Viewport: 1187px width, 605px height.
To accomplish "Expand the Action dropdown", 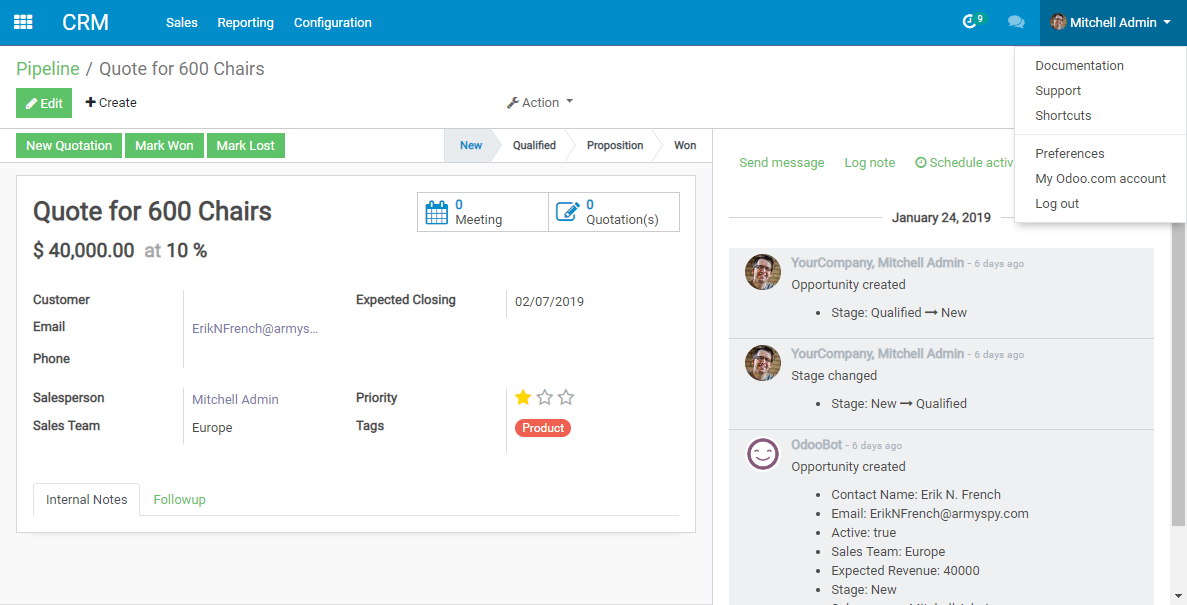I will pos(540,103).
